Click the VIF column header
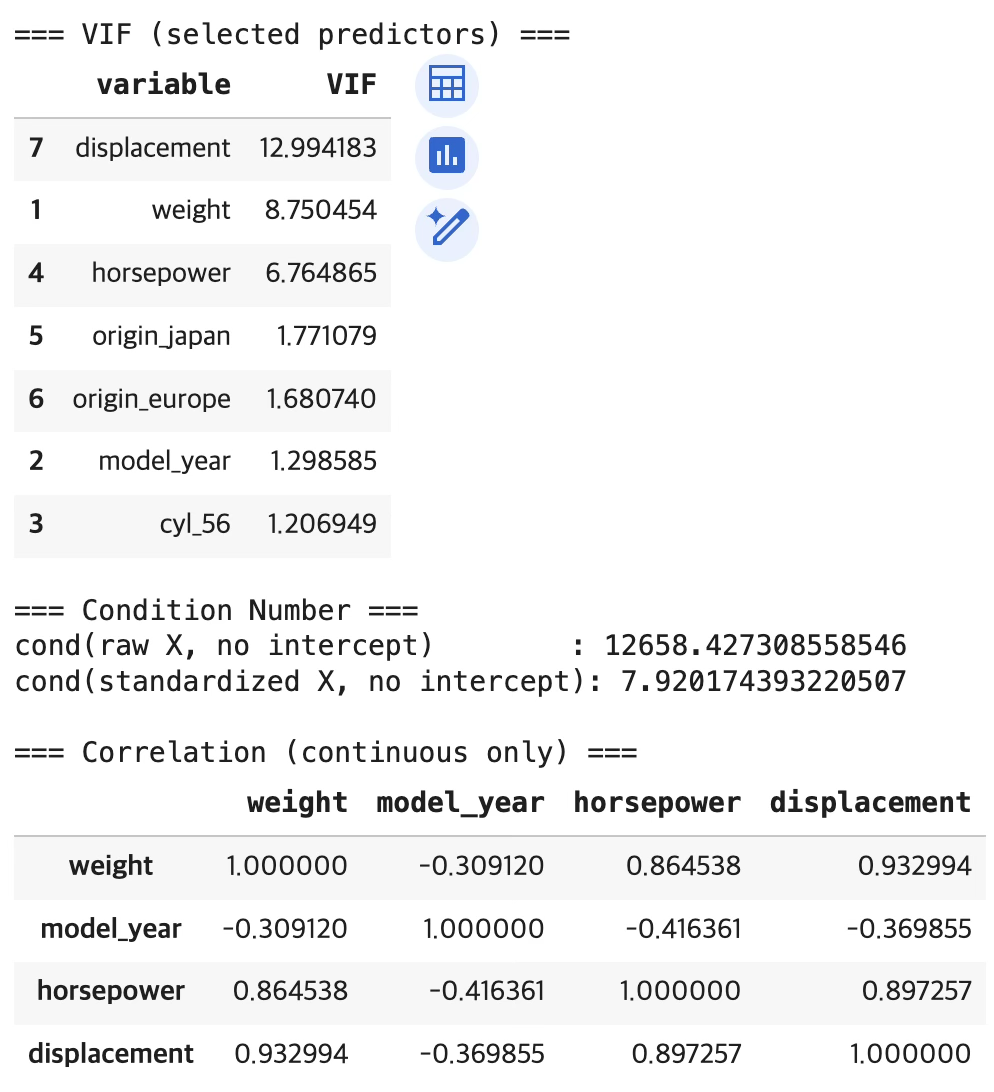The height and width of the screenshot is (1092, 994). (351, 84)
